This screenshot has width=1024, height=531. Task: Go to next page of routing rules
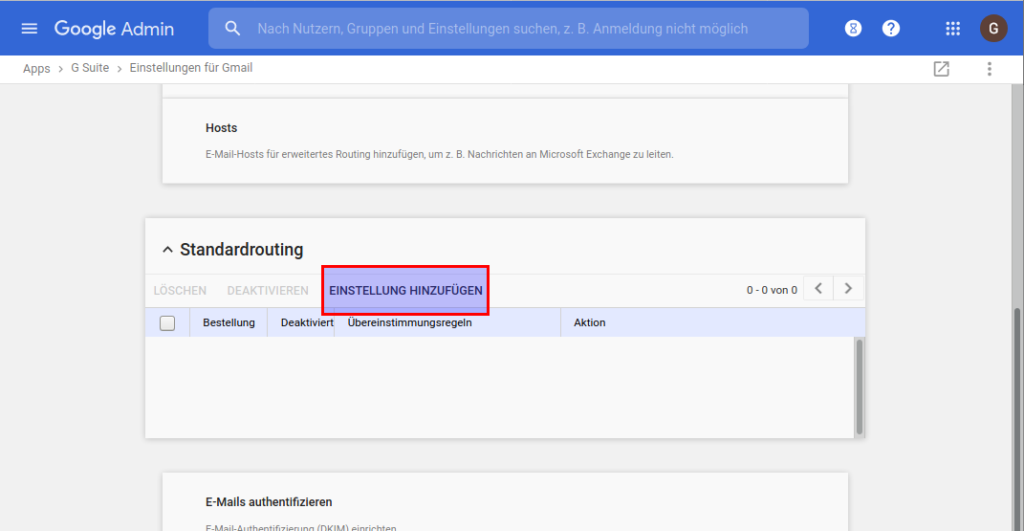click(x=848, y=288)
